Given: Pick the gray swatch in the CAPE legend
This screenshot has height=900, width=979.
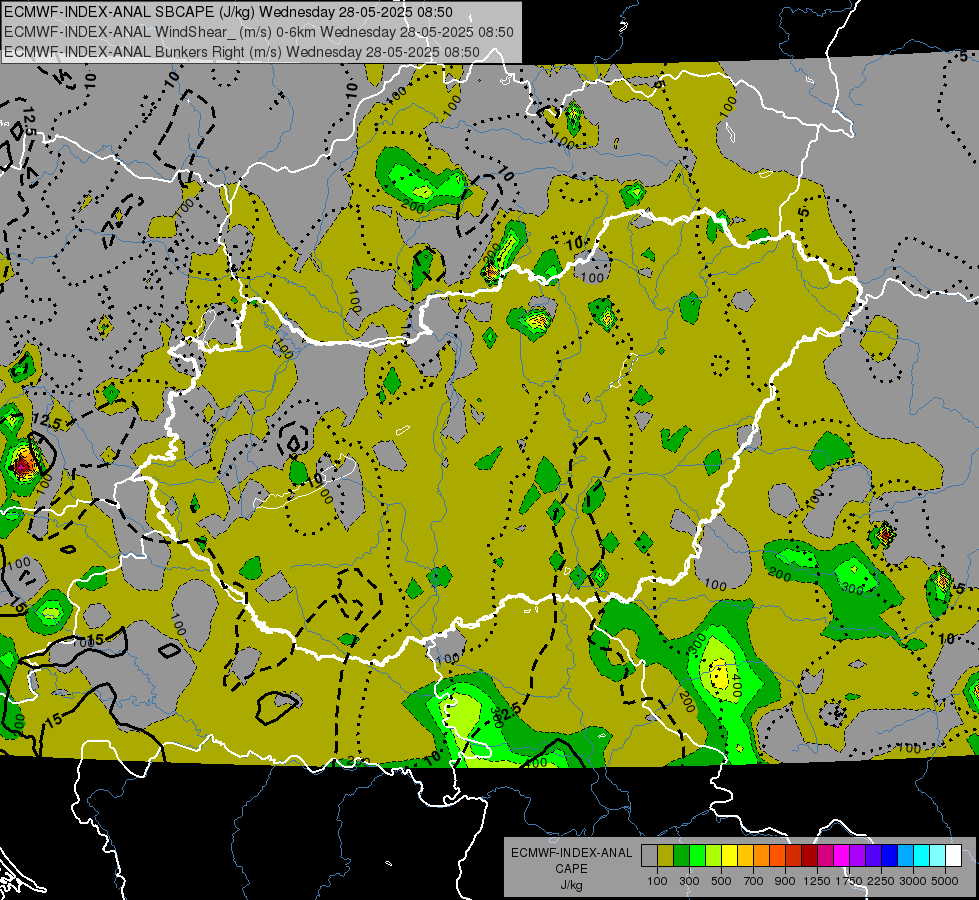Looking at the screenshot, I should [x=649, y=856].
